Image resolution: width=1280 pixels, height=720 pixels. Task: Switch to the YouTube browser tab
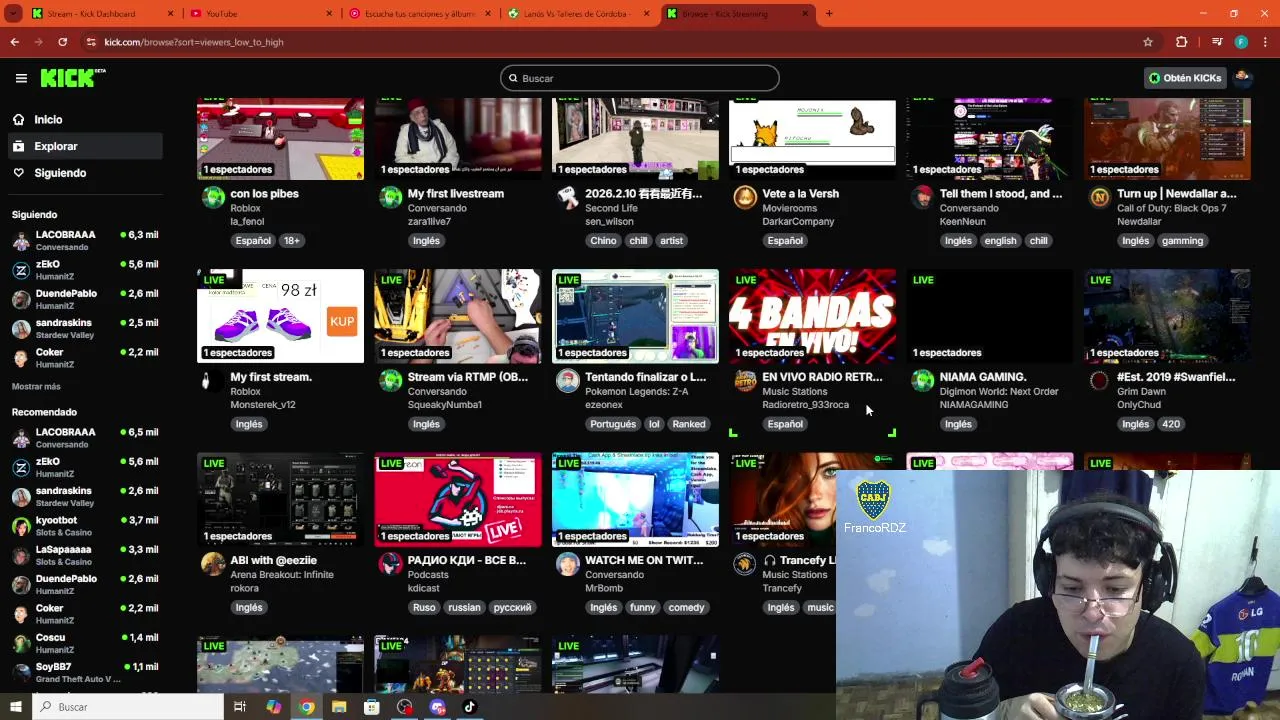click(260, 14)
